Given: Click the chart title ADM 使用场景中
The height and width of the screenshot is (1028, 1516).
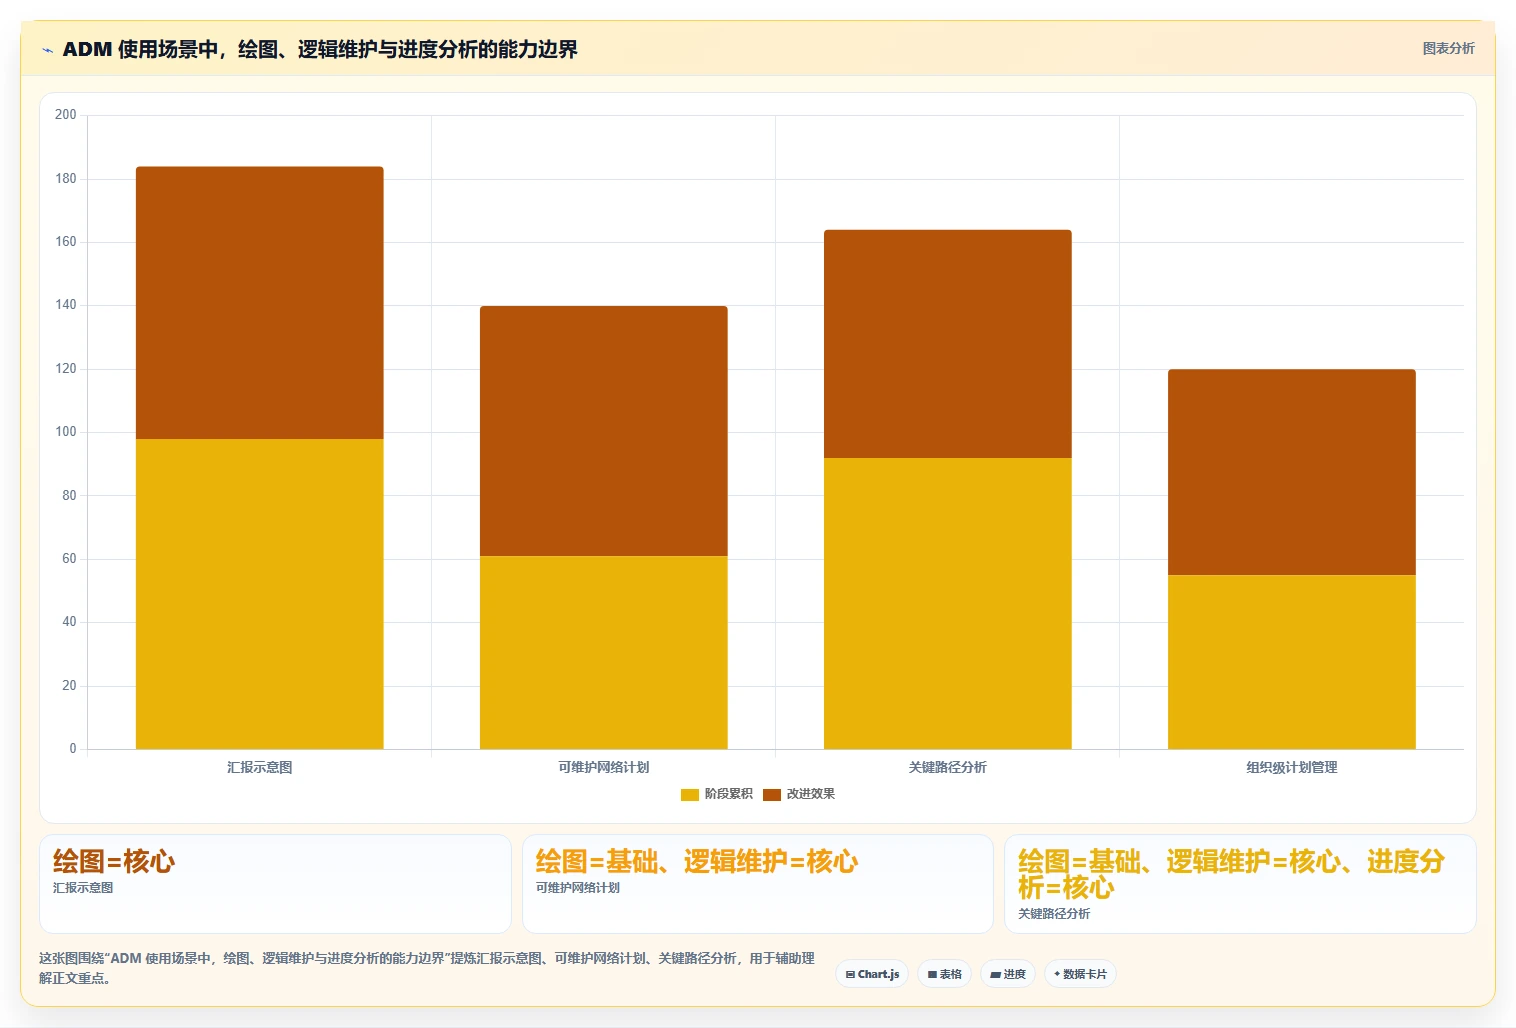Looking at the screenshot, I should click(320, 49).
